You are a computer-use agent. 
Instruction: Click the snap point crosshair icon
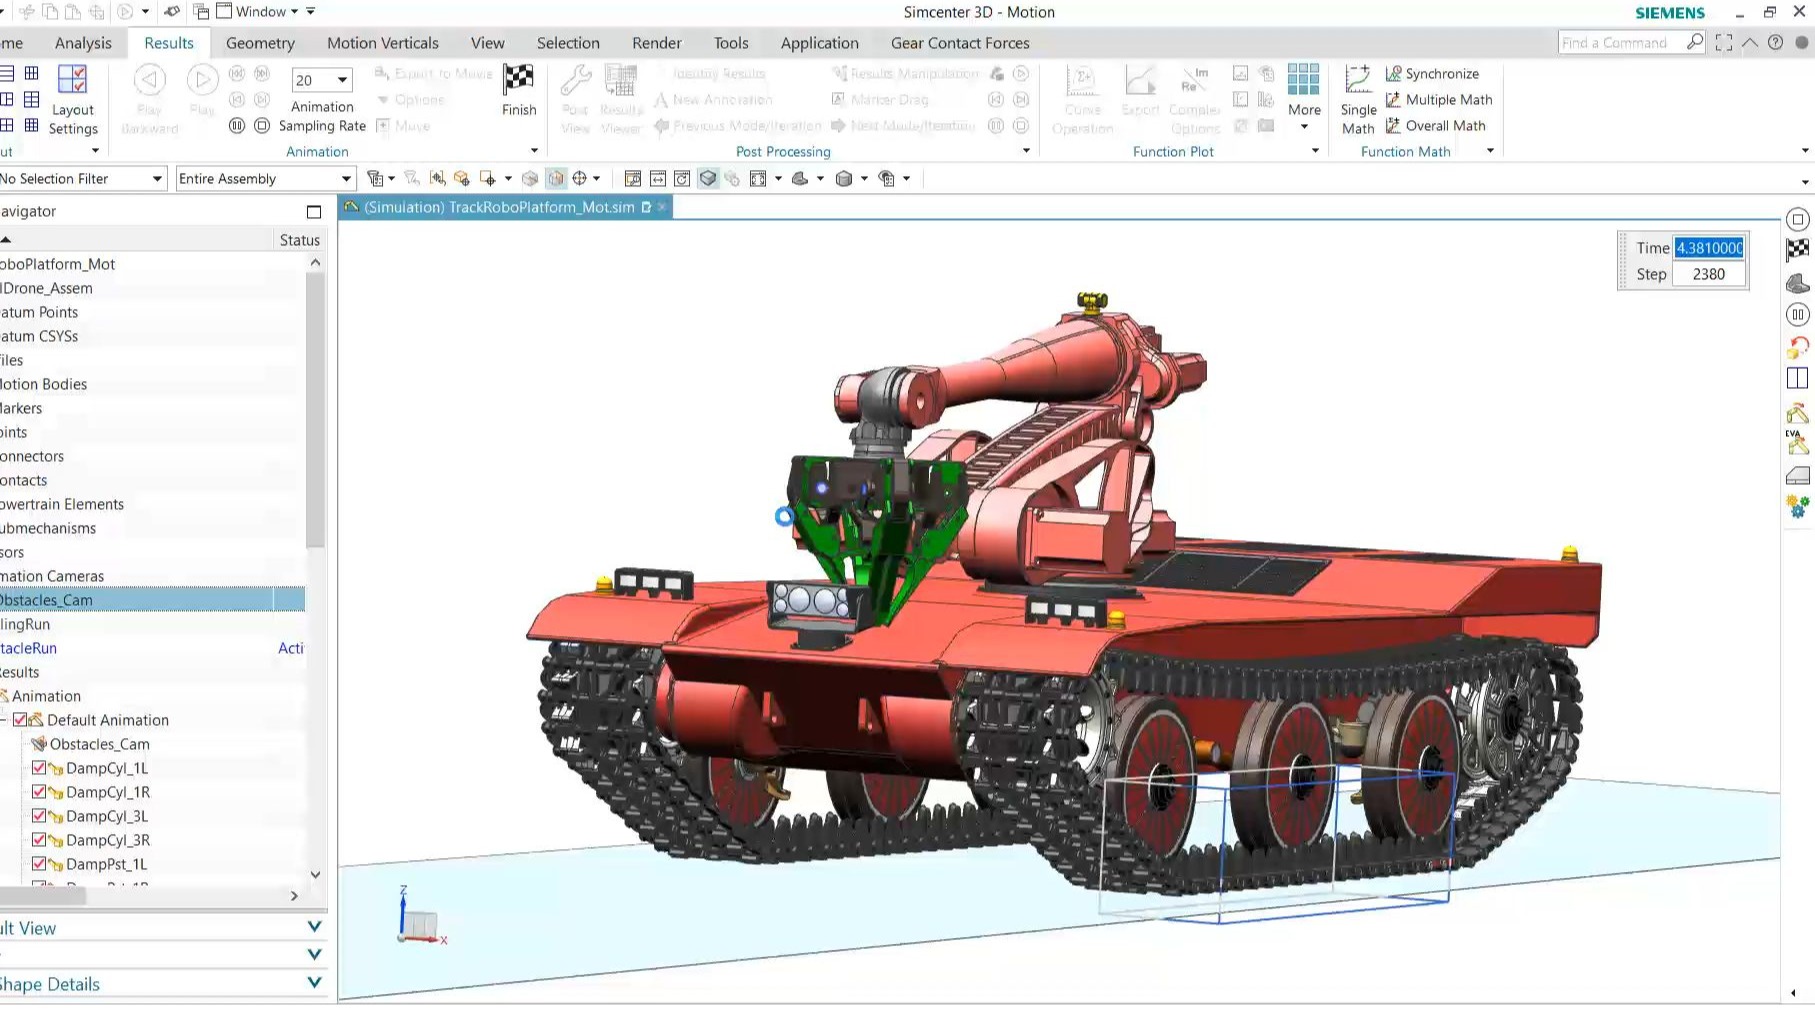click(x=580, y=178)
